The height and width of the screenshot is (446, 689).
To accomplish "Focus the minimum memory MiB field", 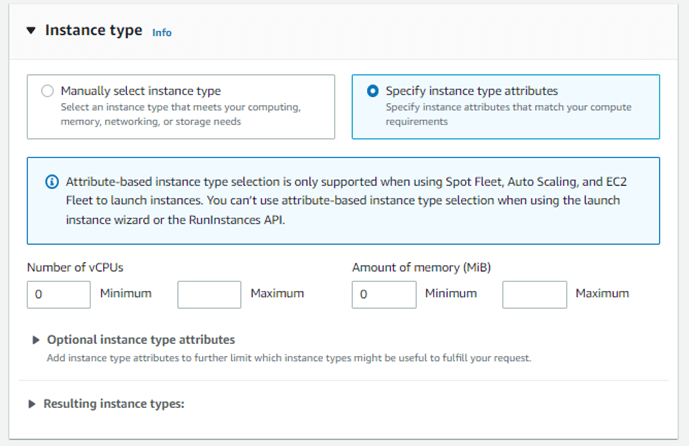I will (x=384, y=294).
